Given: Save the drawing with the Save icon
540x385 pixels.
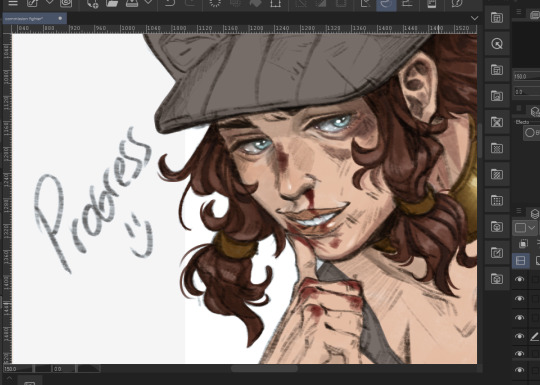Looking at the screenshot, I should click(132, 3).
